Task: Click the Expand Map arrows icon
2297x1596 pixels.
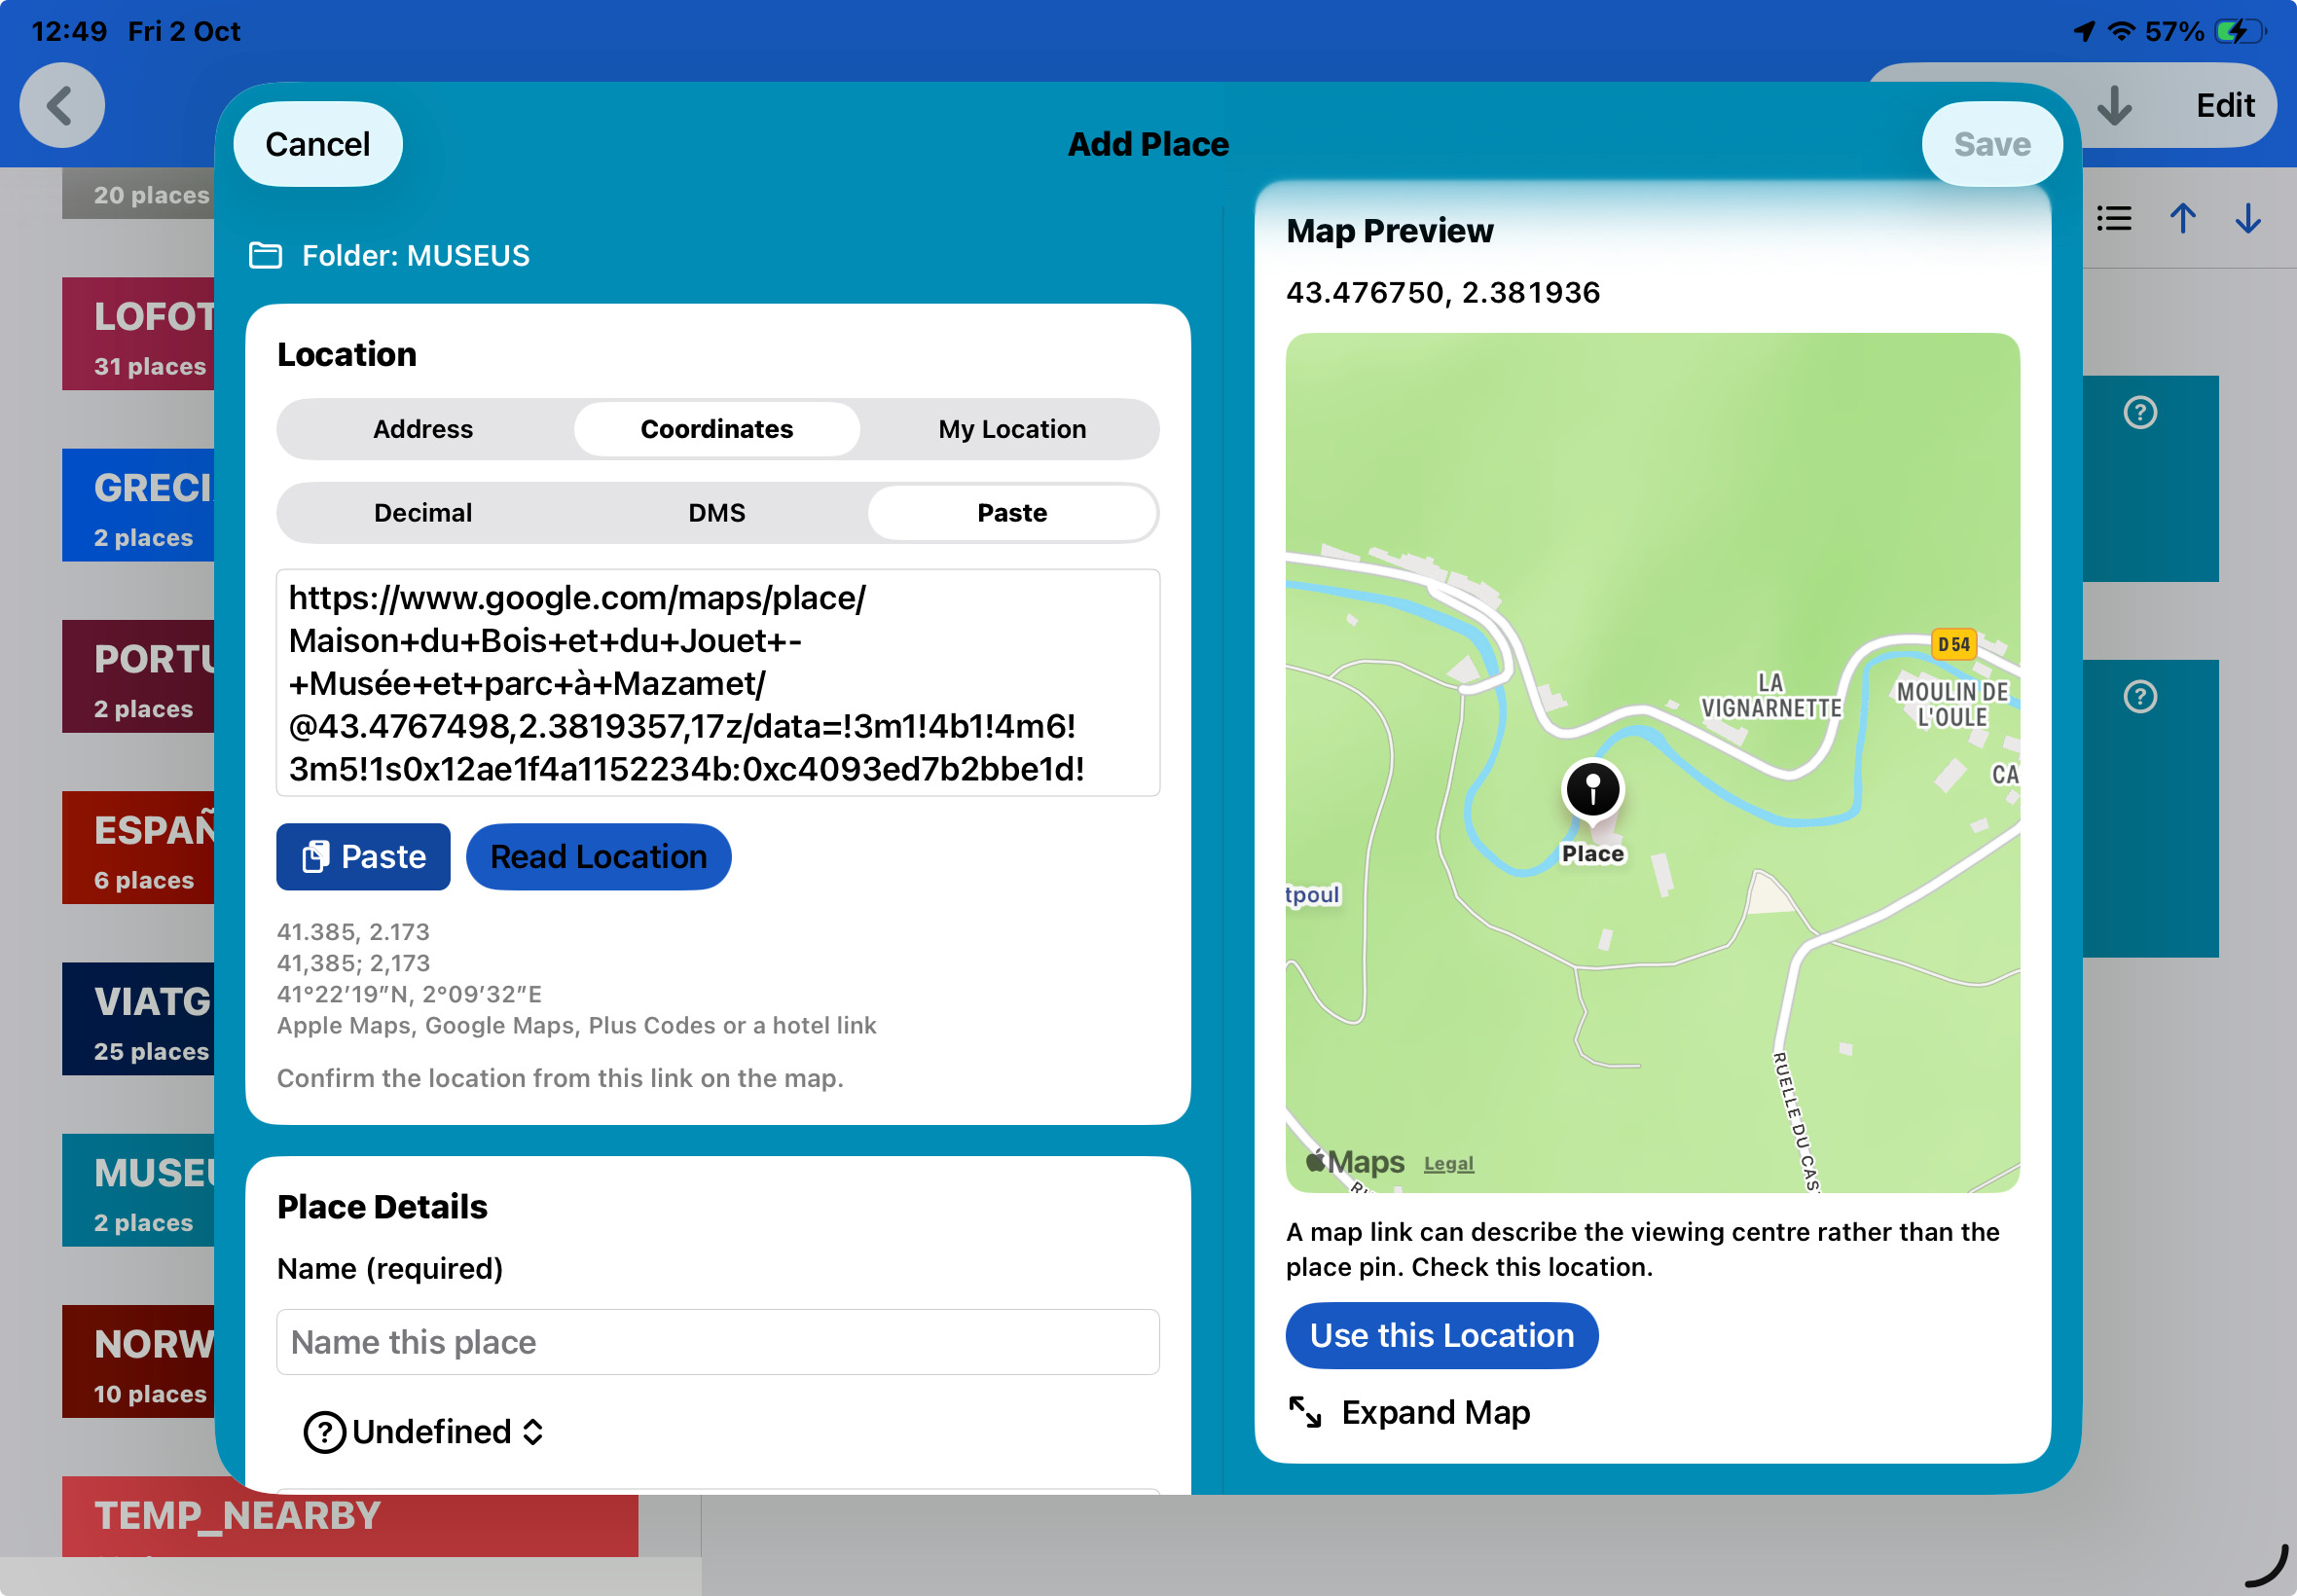Action: [1305, 1412]
